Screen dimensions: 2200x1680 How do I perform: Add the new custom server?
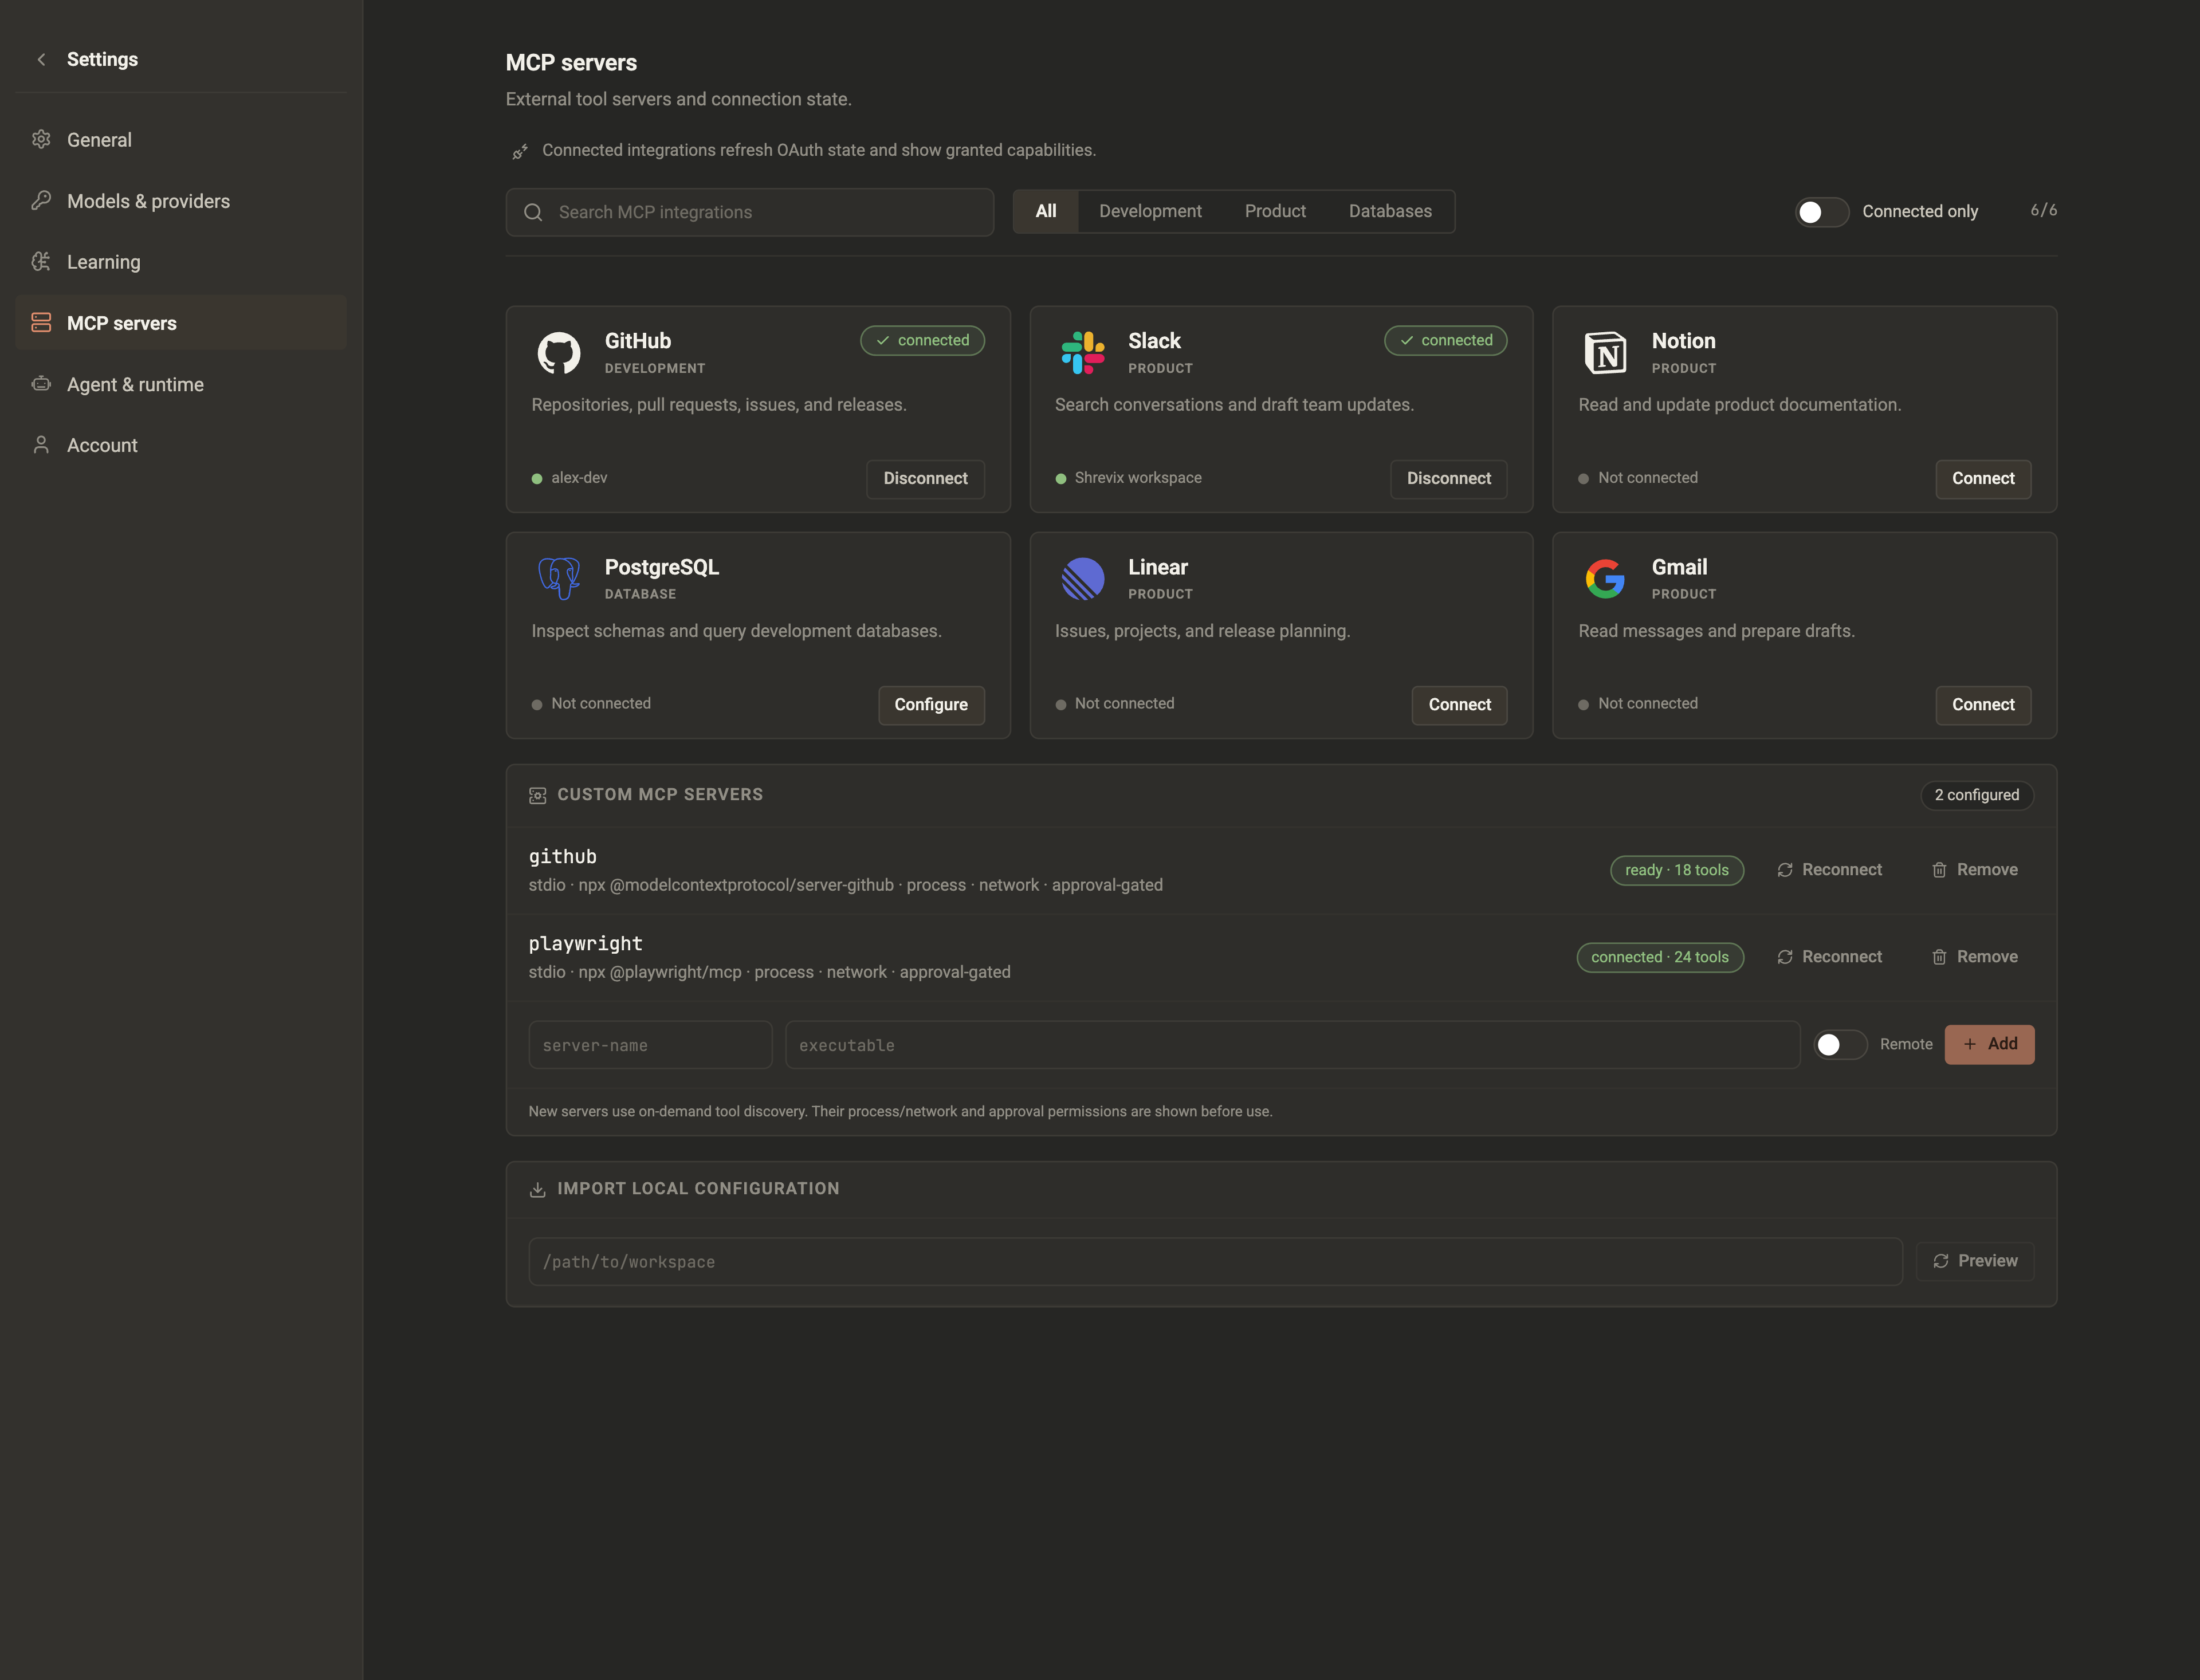(x=1989, y=1045)
